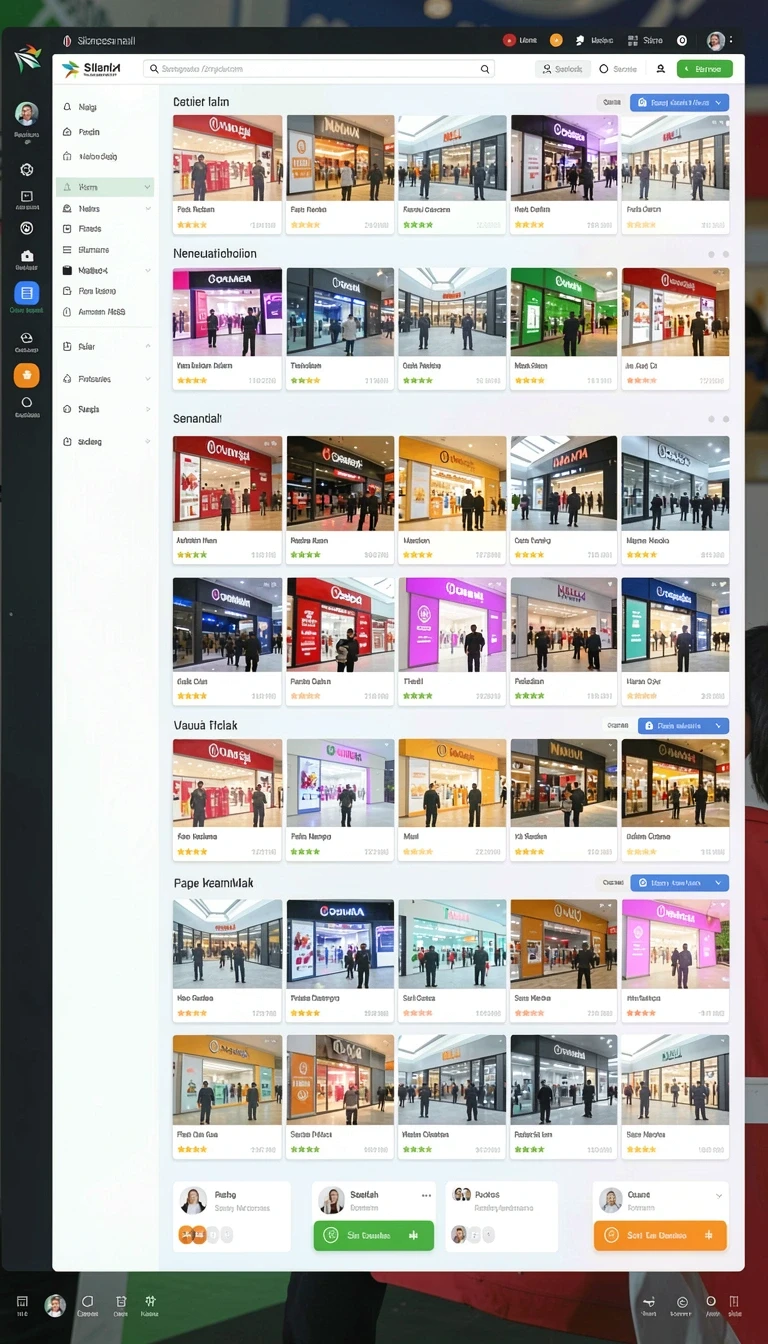Expand the highlighted green sidebar item chevron
768x1344 pixels.
click(x=148, y=187)
